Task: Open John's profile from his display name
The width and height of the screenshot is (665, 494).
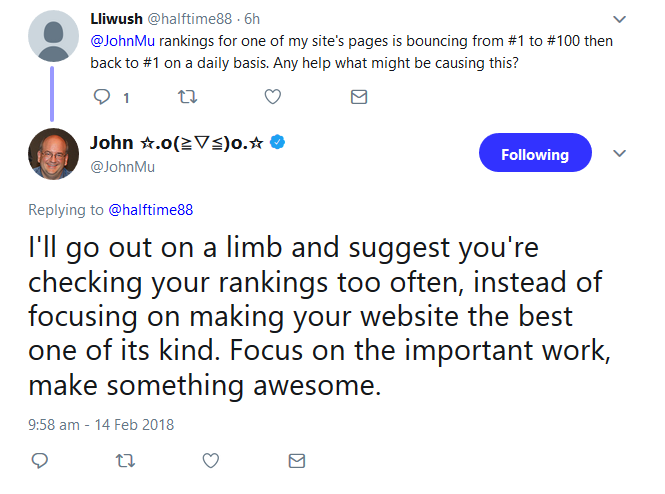Action: 176,142
